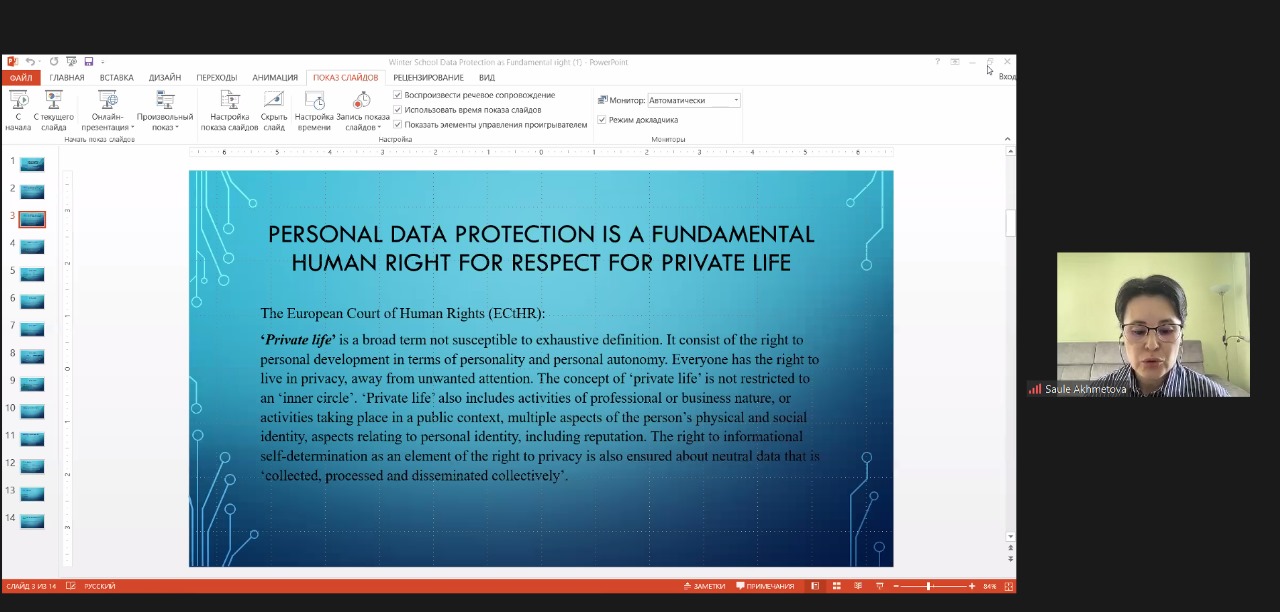Start Slide Show from status bar icon
Viewport: 1280px width, 612px height.
tap(879, 586)
